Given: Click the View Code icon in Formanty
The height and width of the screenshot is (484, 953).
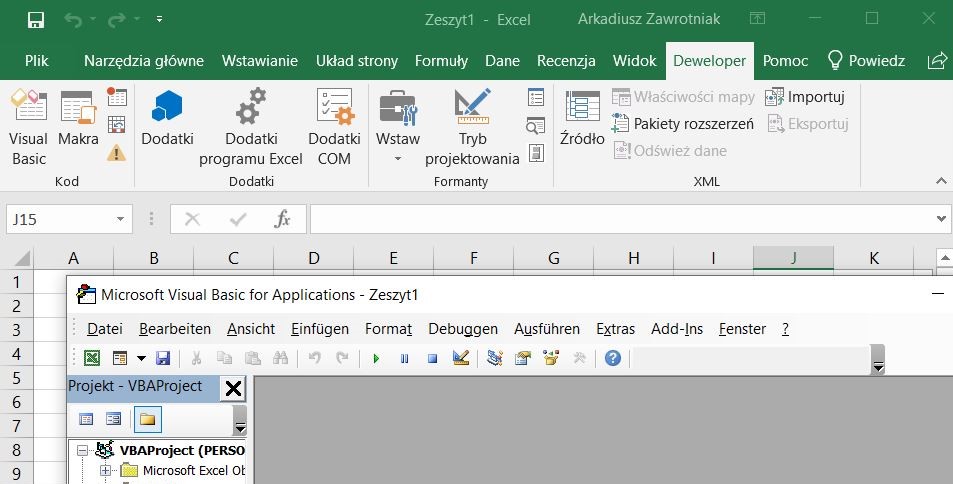Looking at the screenshot, I should [536, 125].
